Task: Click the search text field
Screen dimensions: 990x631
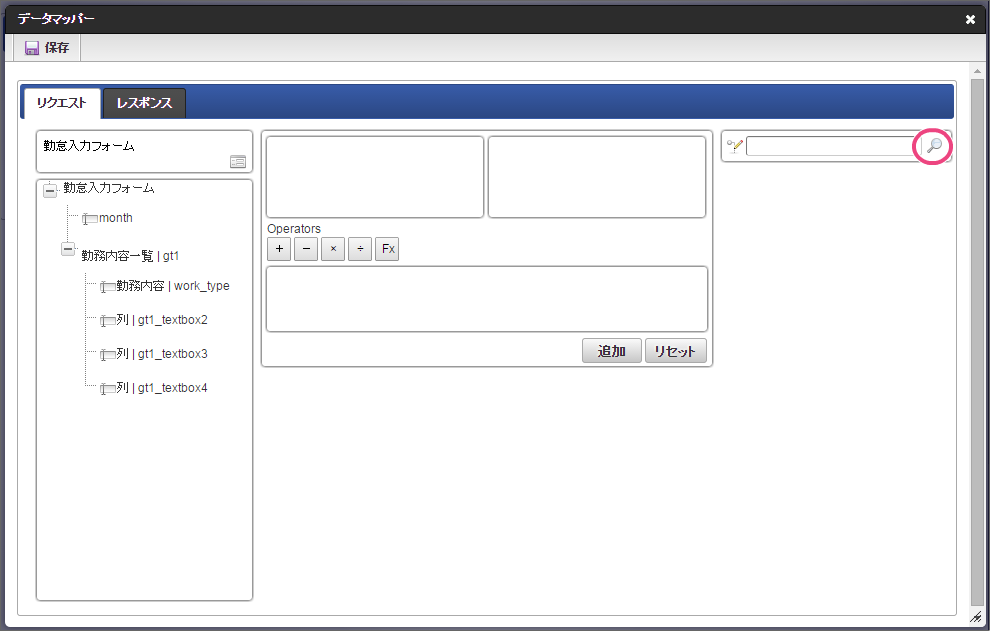Action: (x=832, y=147)
